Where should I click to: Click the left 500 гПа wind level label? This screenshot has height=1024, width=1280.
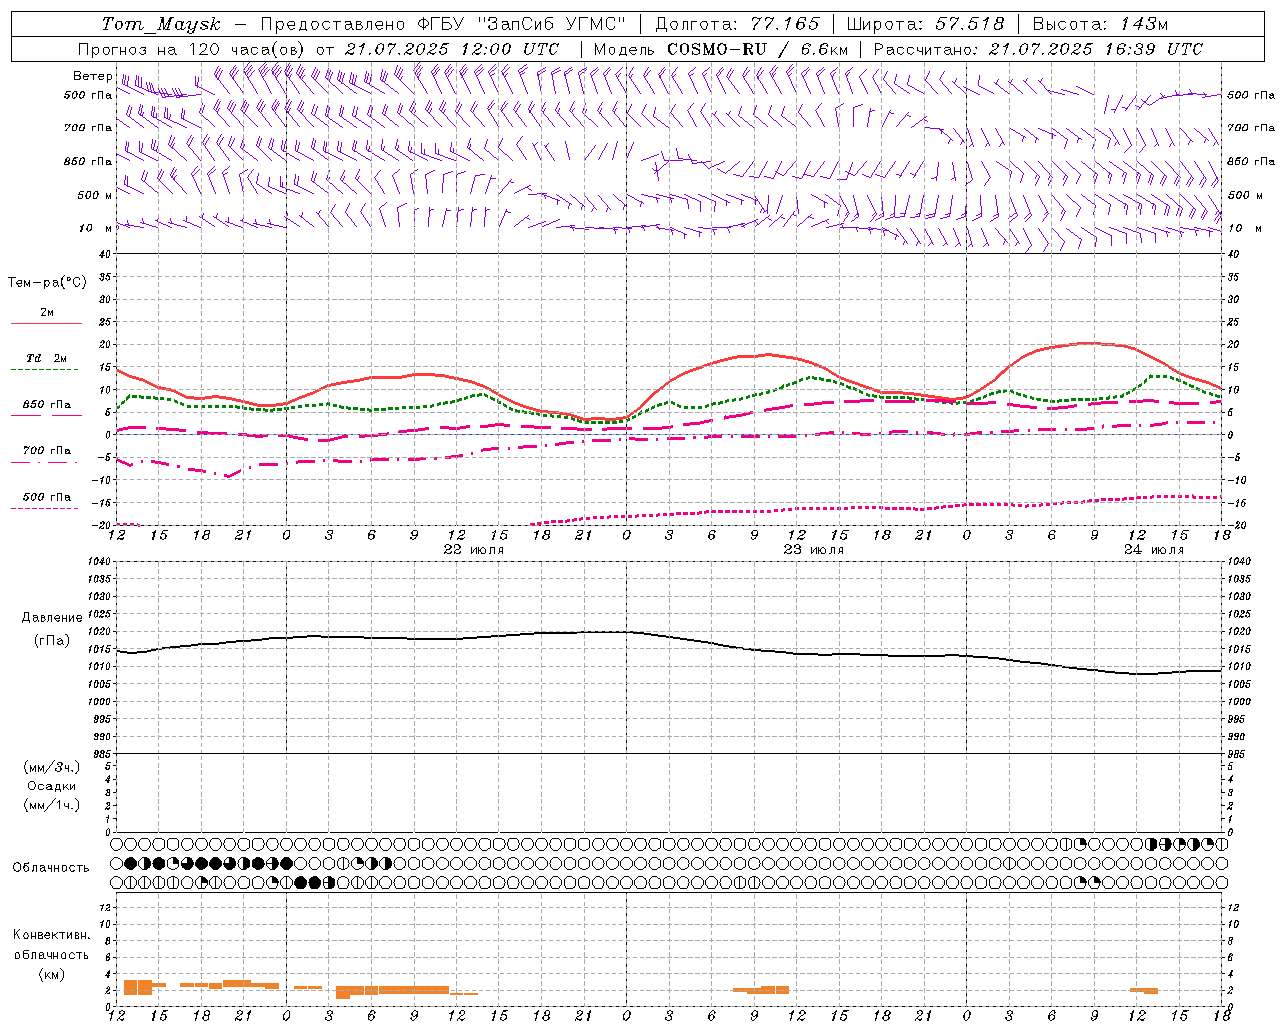point(88,96)
